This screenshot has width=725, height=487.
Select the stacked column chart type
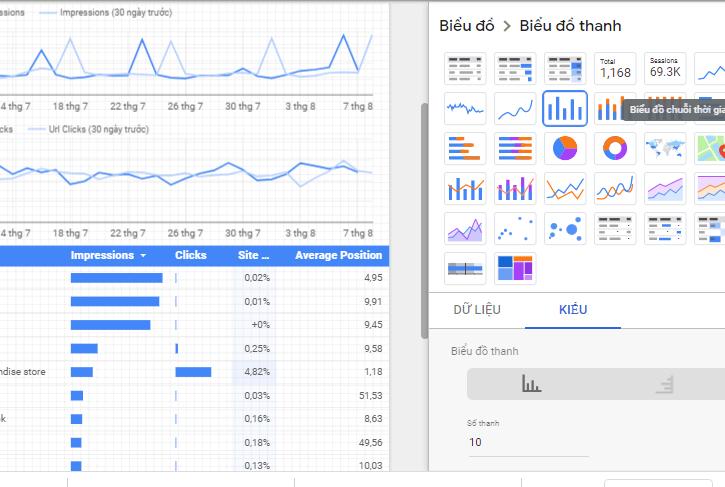(608, 109)
